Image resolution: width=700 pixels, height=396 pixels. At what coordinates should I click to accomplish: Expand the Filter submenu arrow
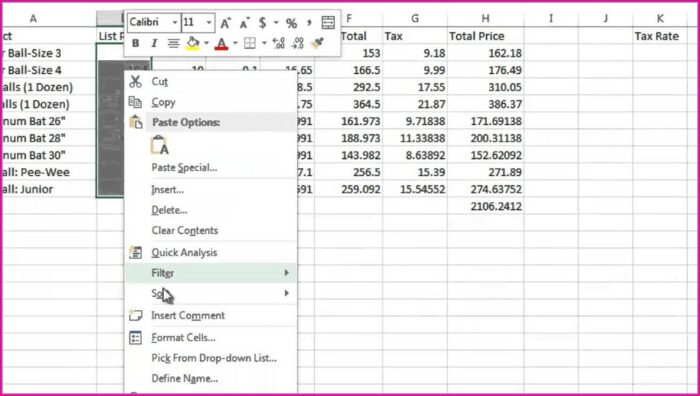click(287, 273)
